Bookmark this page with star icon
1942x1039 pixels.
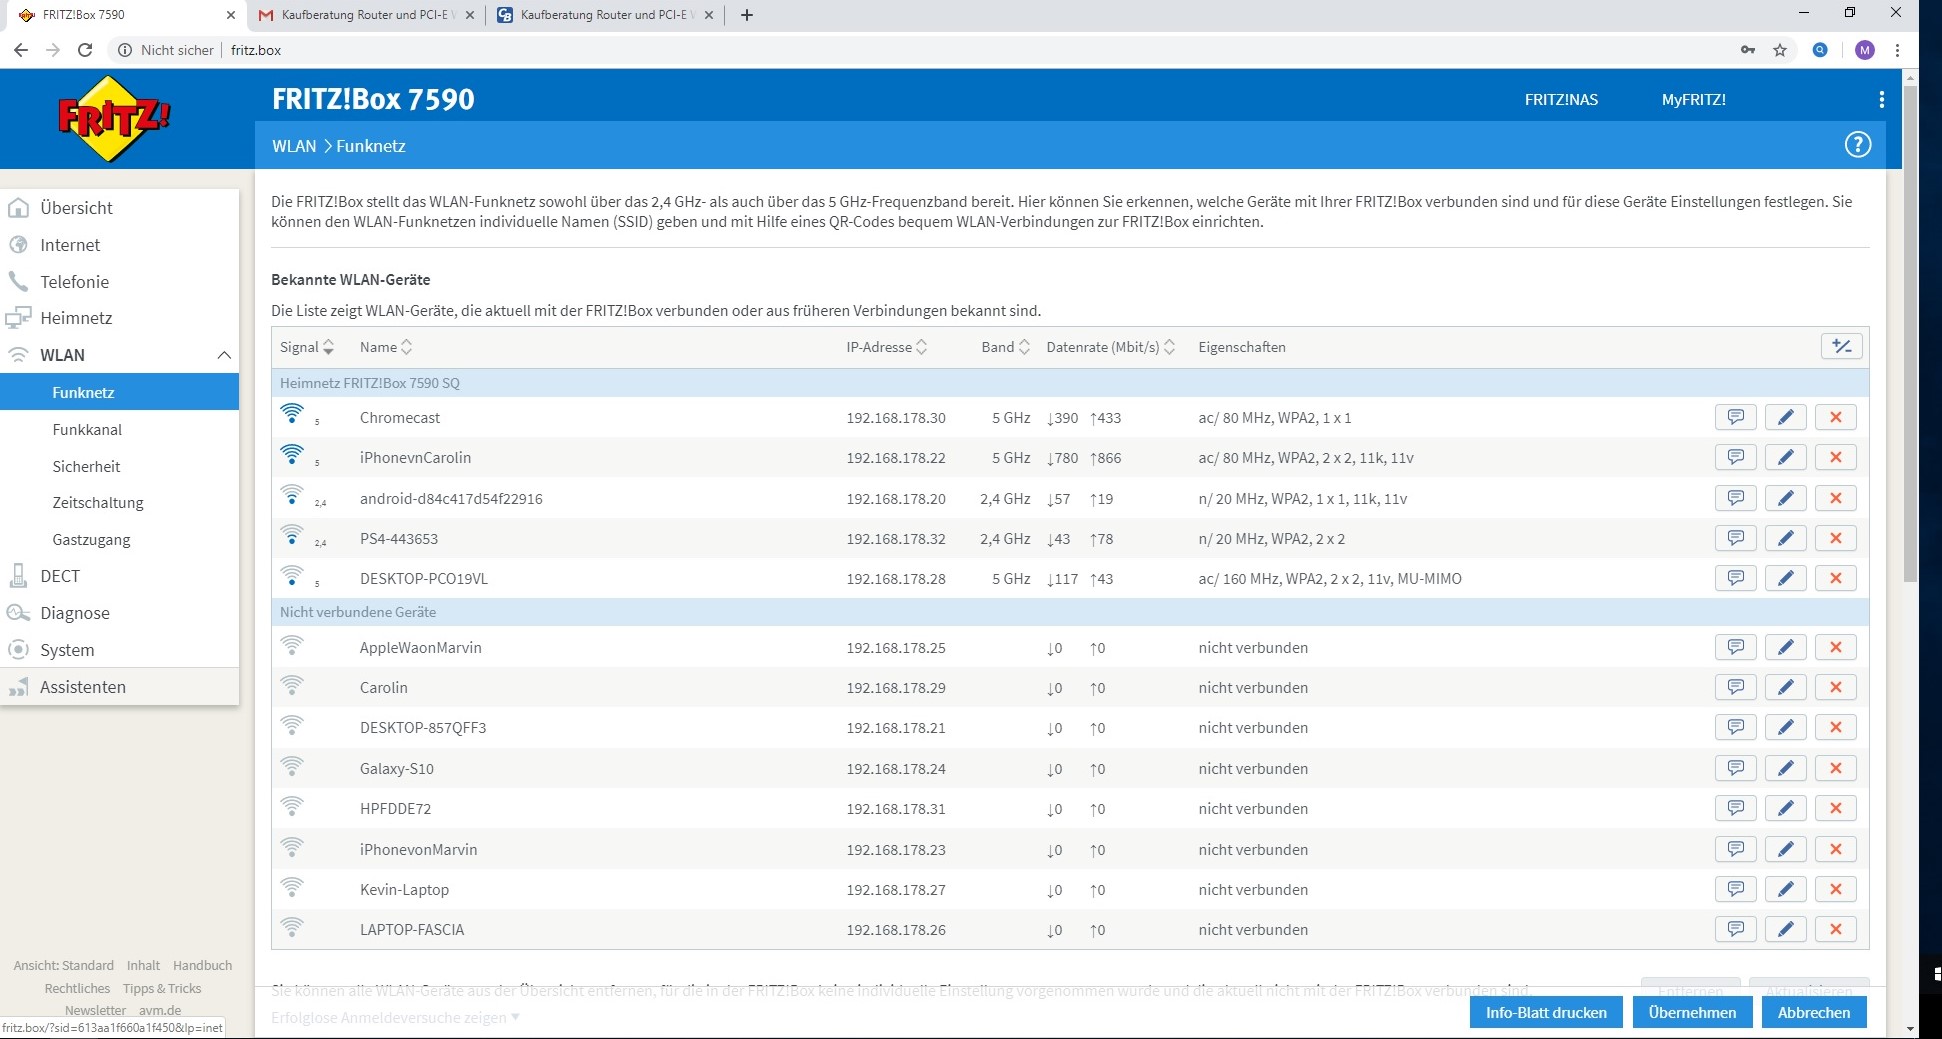point(1780,50)
